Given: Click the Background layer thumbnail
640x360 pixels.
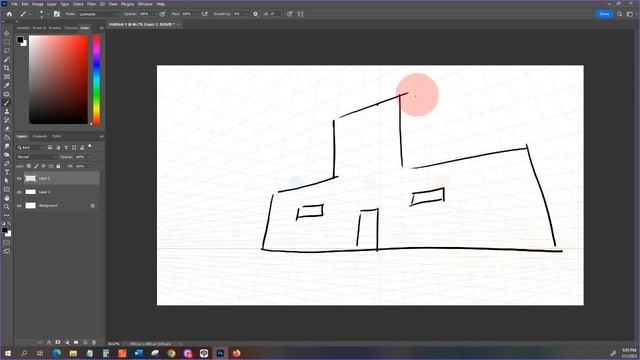Looking at the screenshot, I should (x=31, y=206).
